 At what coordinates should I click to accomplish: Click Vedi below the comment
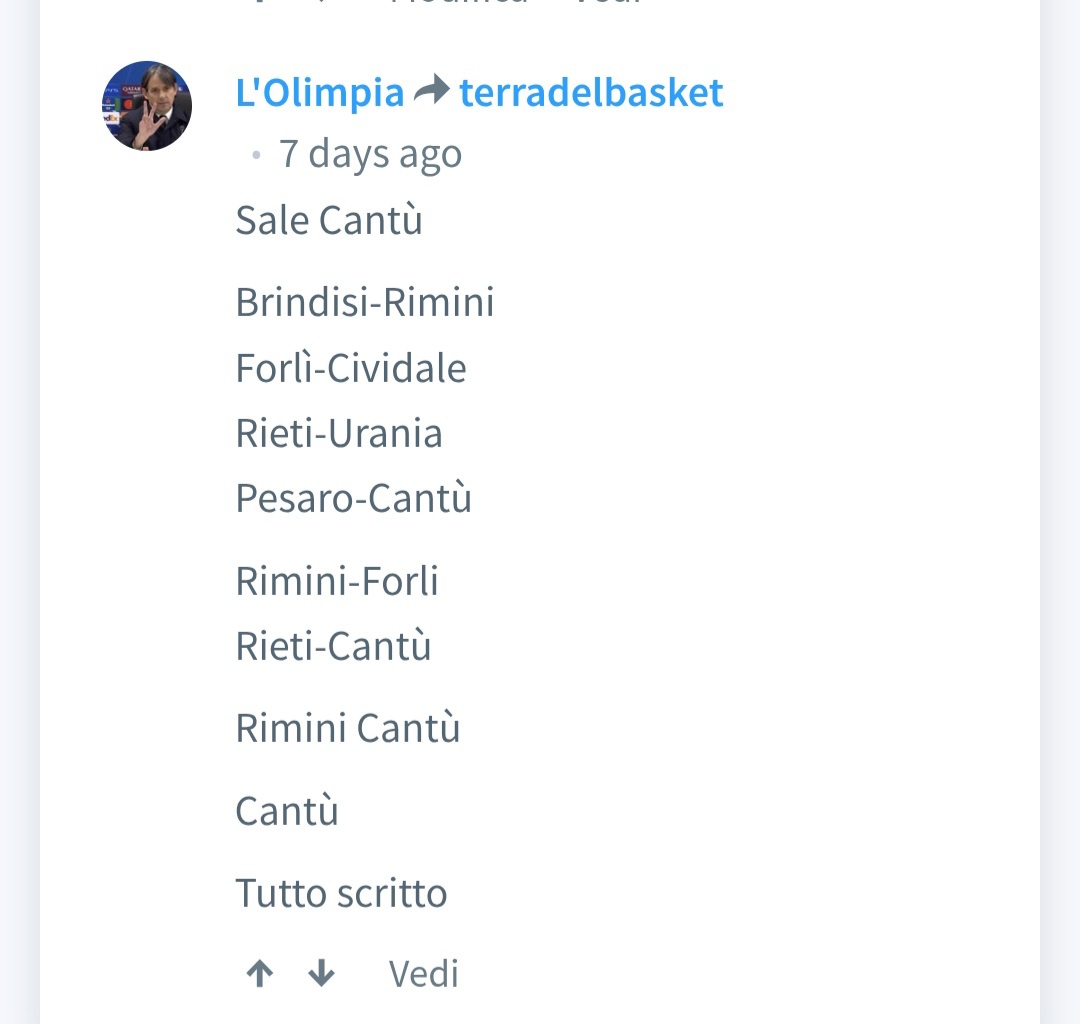click(x=424, y=974)
